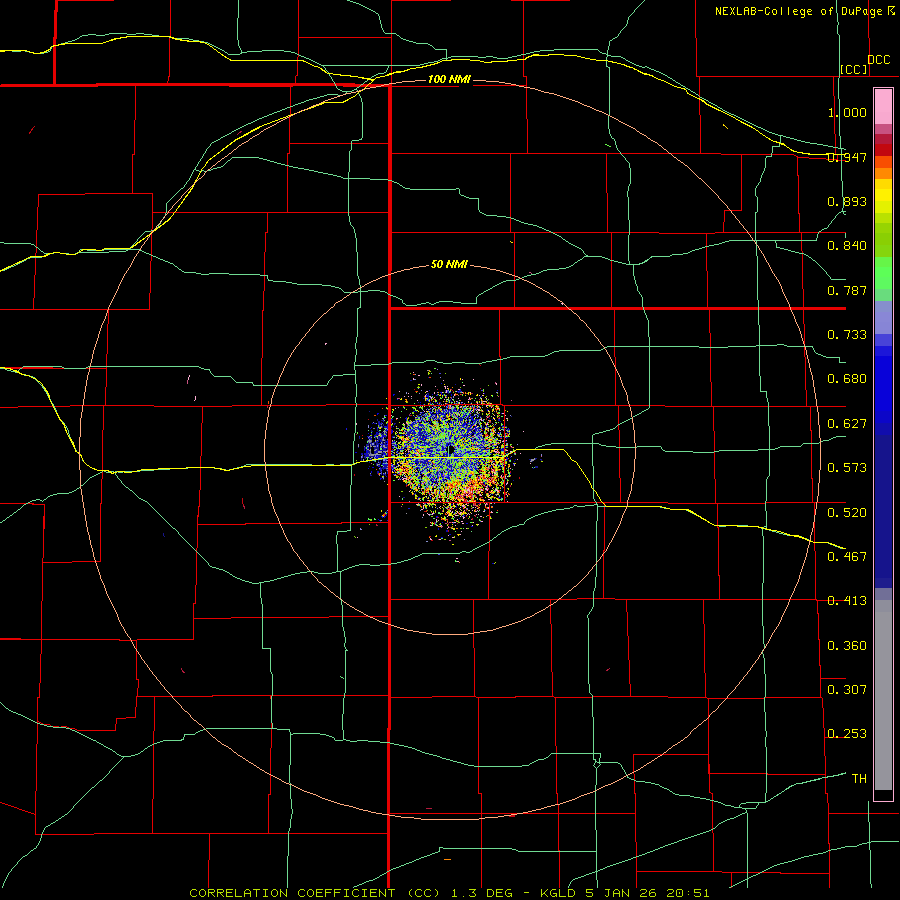Click the 0.893 scale value
Image resolution: width=900 pixels, height=900 pixels.
pyautogui.click(x=847, y=201)
